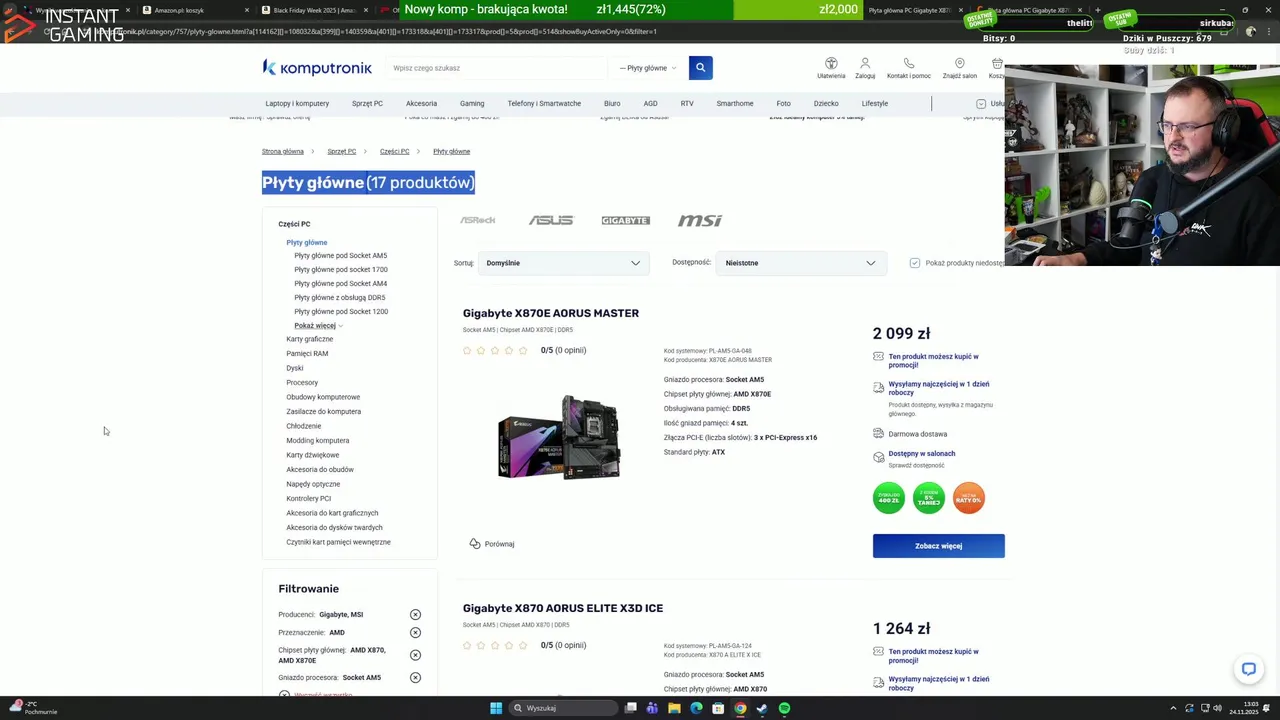Filter by the Gigabyte brand logo
This screenshot has height=720, width=1280.
pyautogui.click(x=625, y=220)
